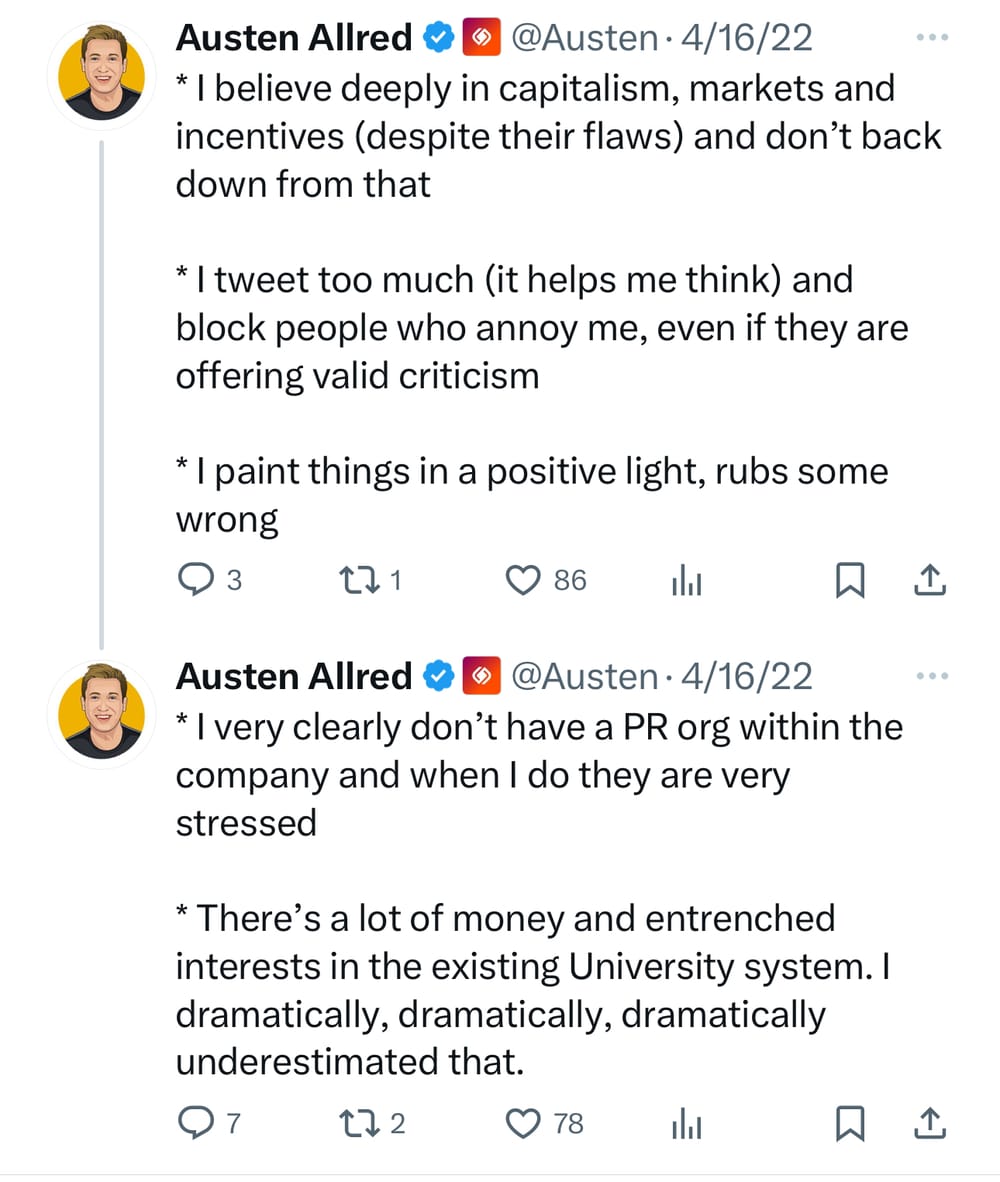Bookmark the first tweet about capitalism
Image resolution: width=1000 pixels, height=1182 pixels.
849,580
